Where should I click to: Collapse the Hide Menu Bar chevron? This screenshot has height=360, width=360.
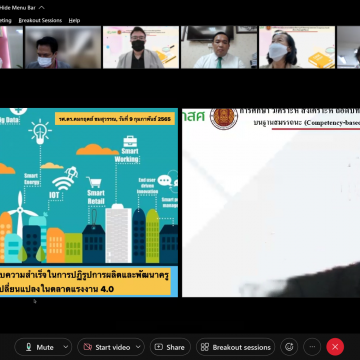42,8
